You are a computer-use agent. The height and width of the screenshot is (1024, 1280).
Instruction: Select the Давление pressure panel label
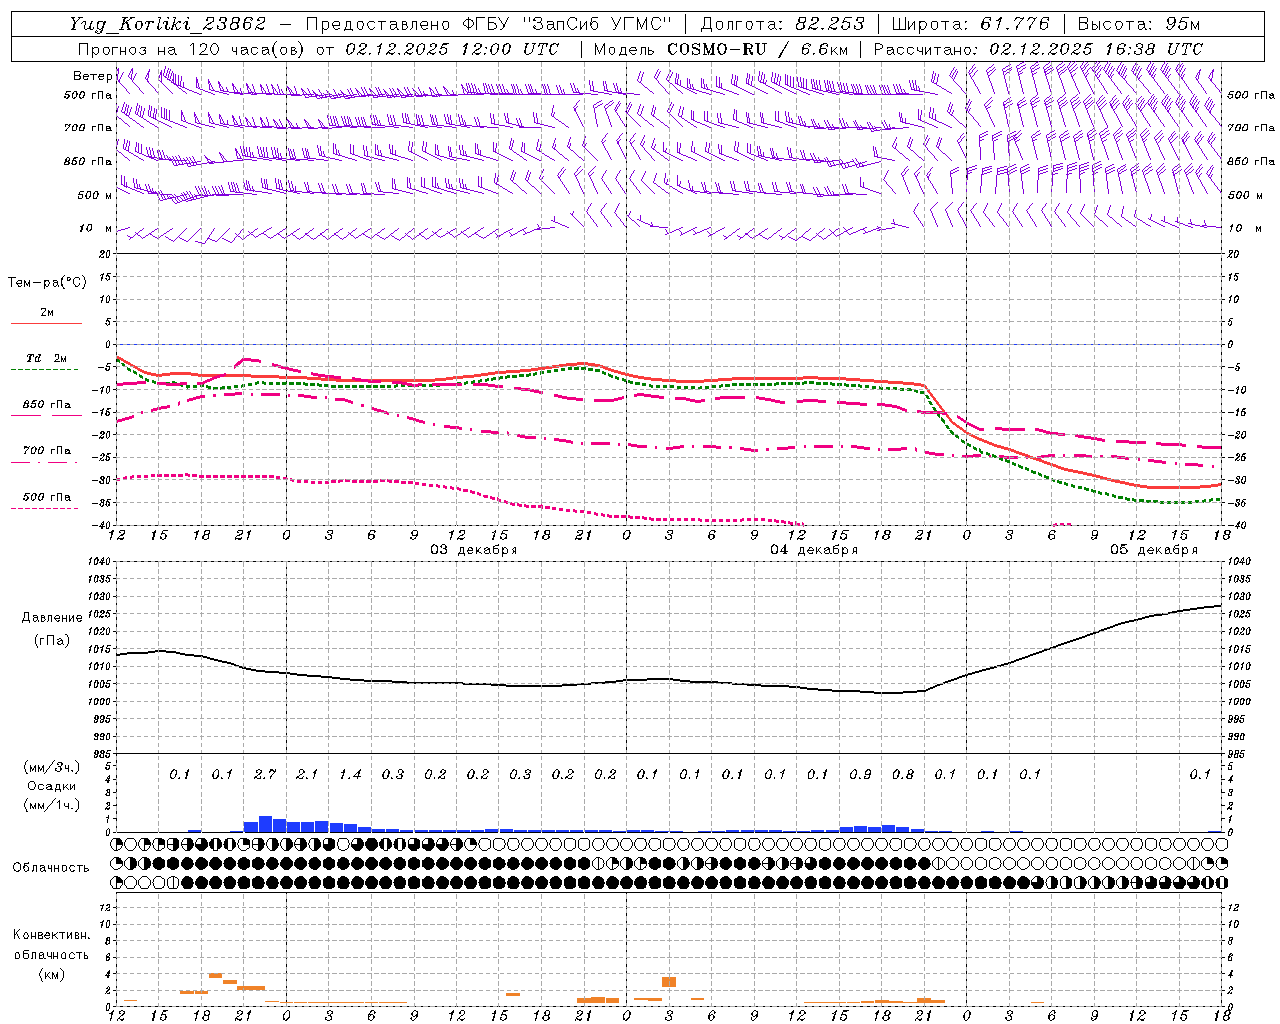[x=52, y=618]
